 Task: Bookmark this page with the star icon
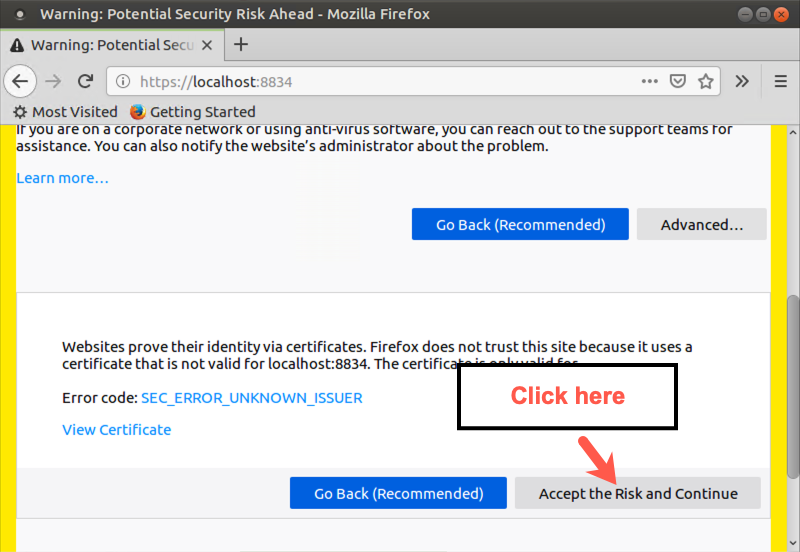click(705, 81)
